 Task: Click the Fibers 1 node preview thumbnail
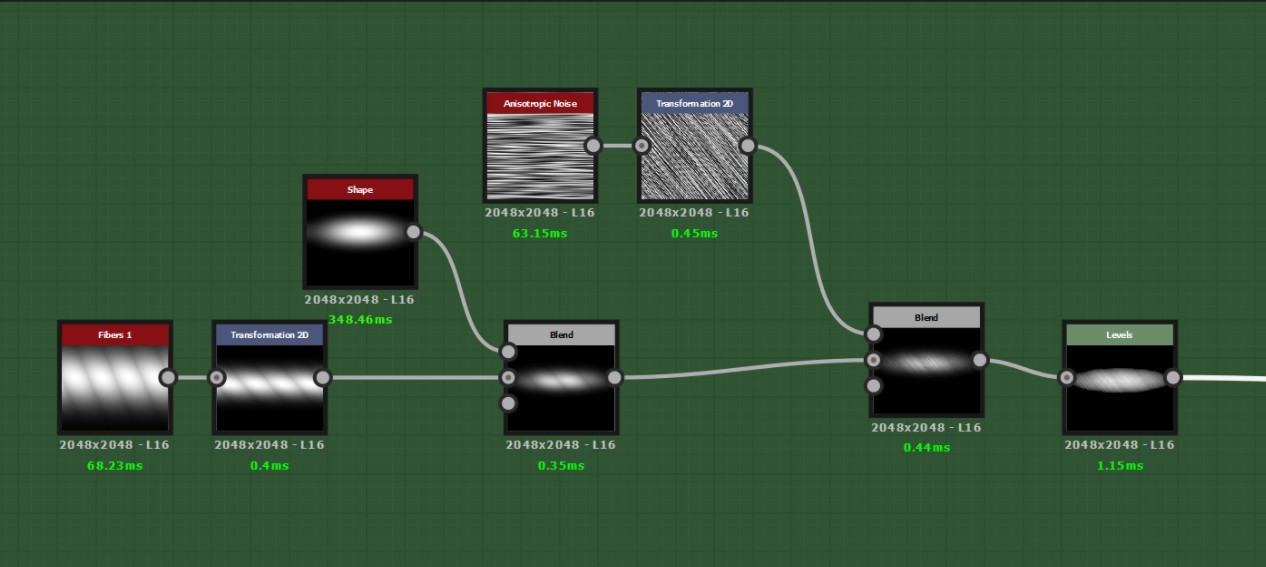[x=115, y=388]
